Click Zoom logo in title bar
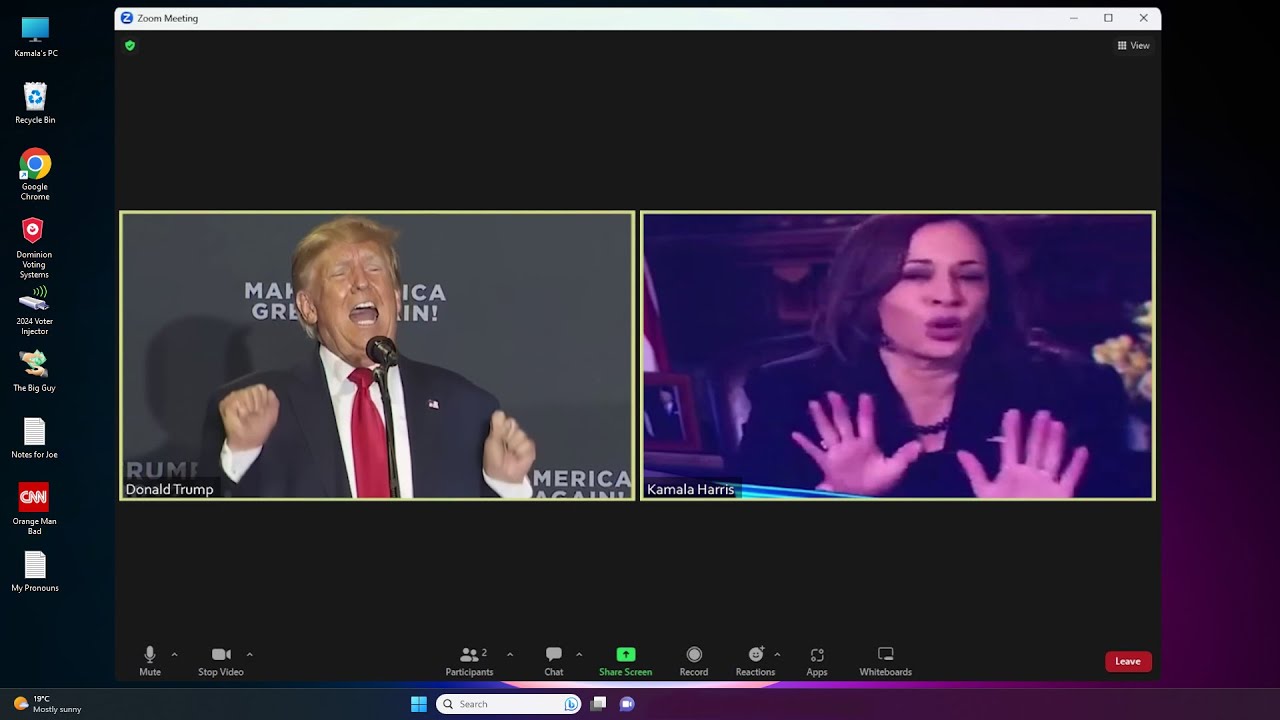1280x720 pixels. pos(127,18)
